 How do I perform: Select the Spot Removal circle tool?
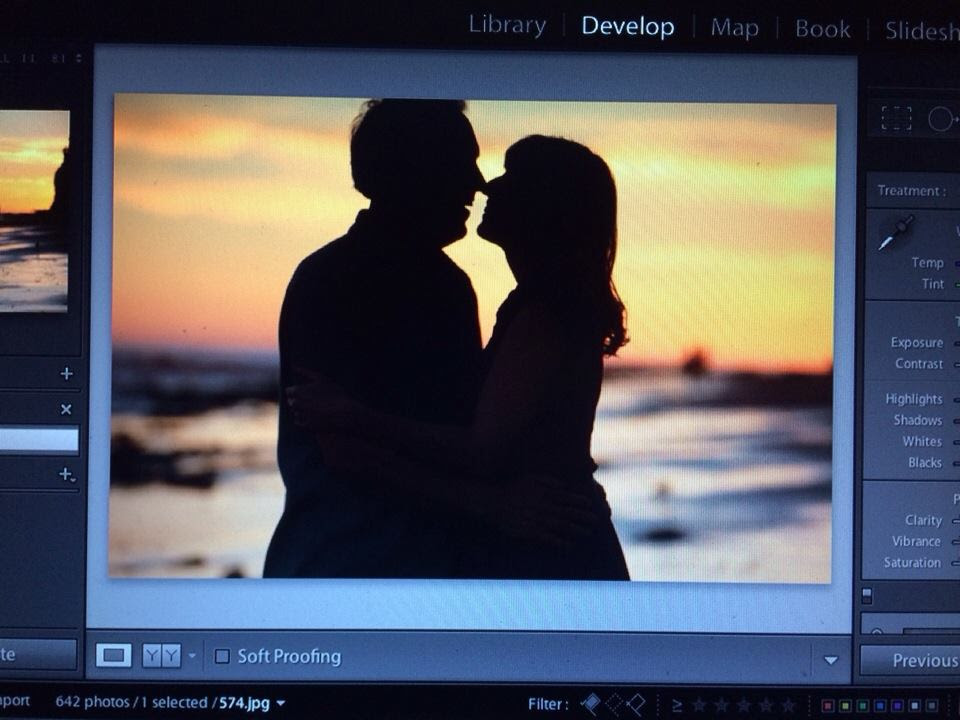coord(942,119)
